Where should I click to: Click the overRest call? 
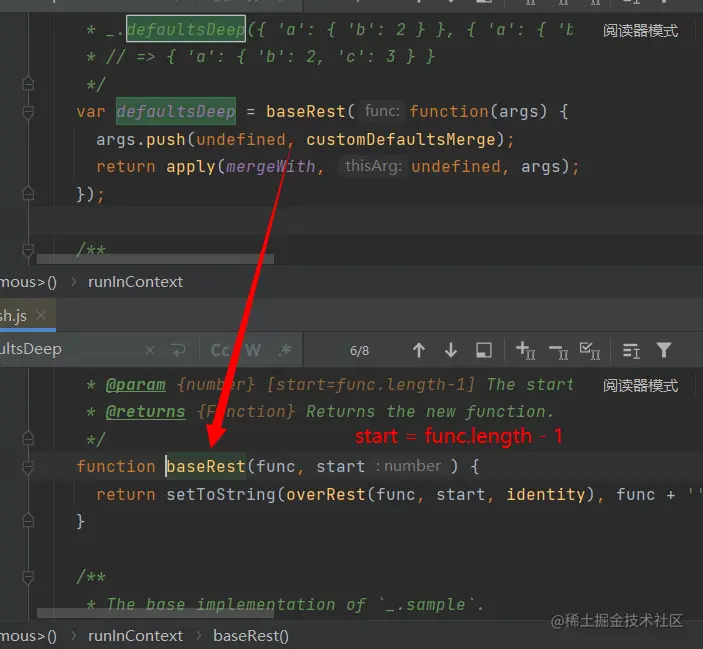coord(325,494)
